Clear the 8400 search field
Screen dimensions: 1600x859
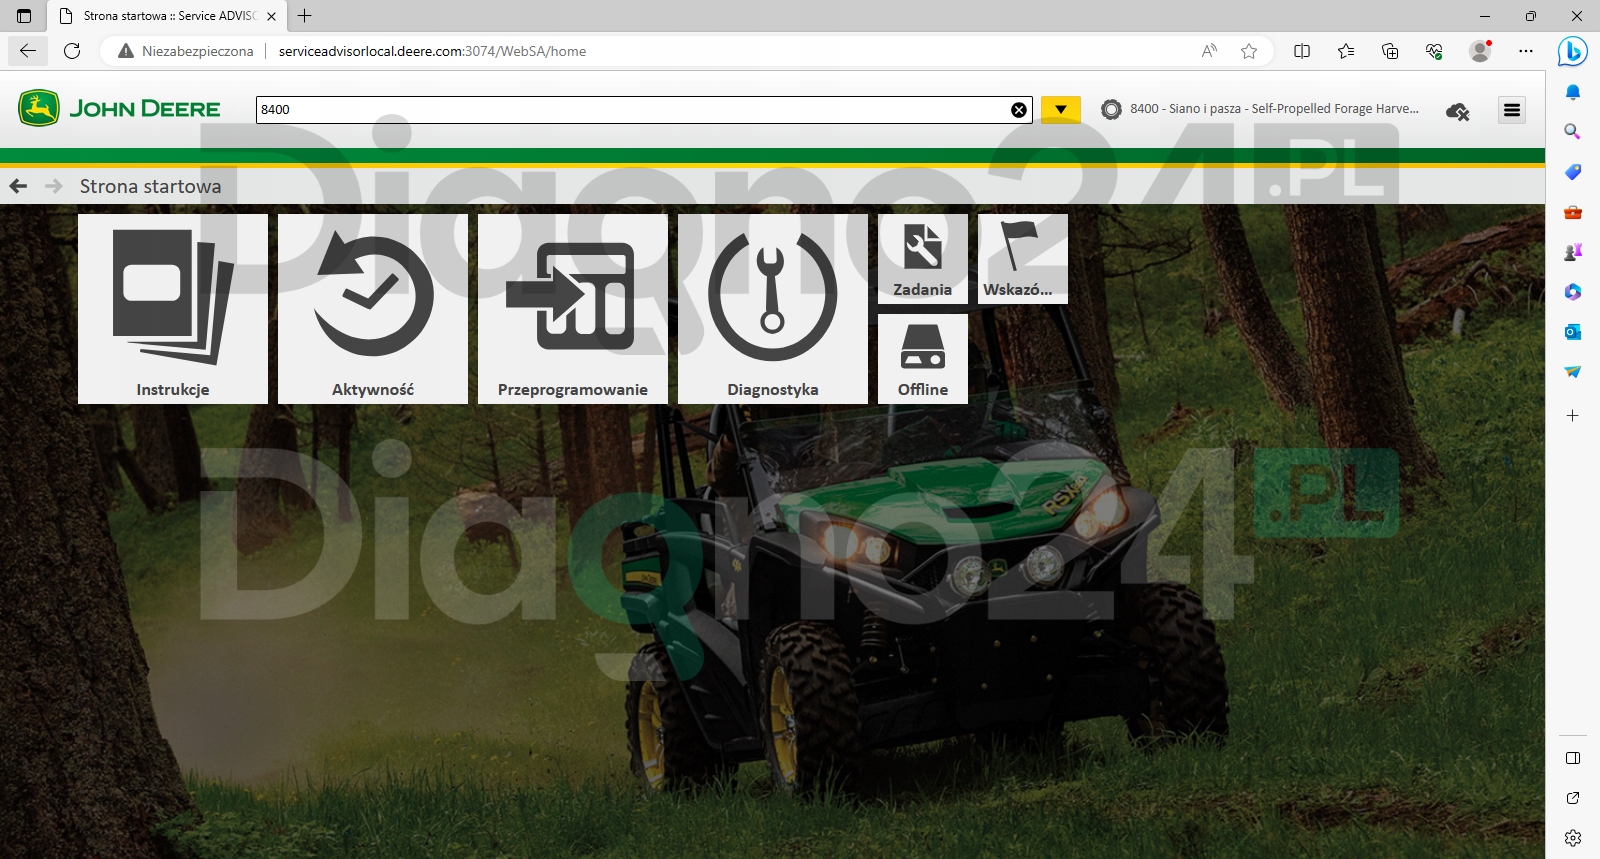pyautogui.click(x=1019, y=110)
